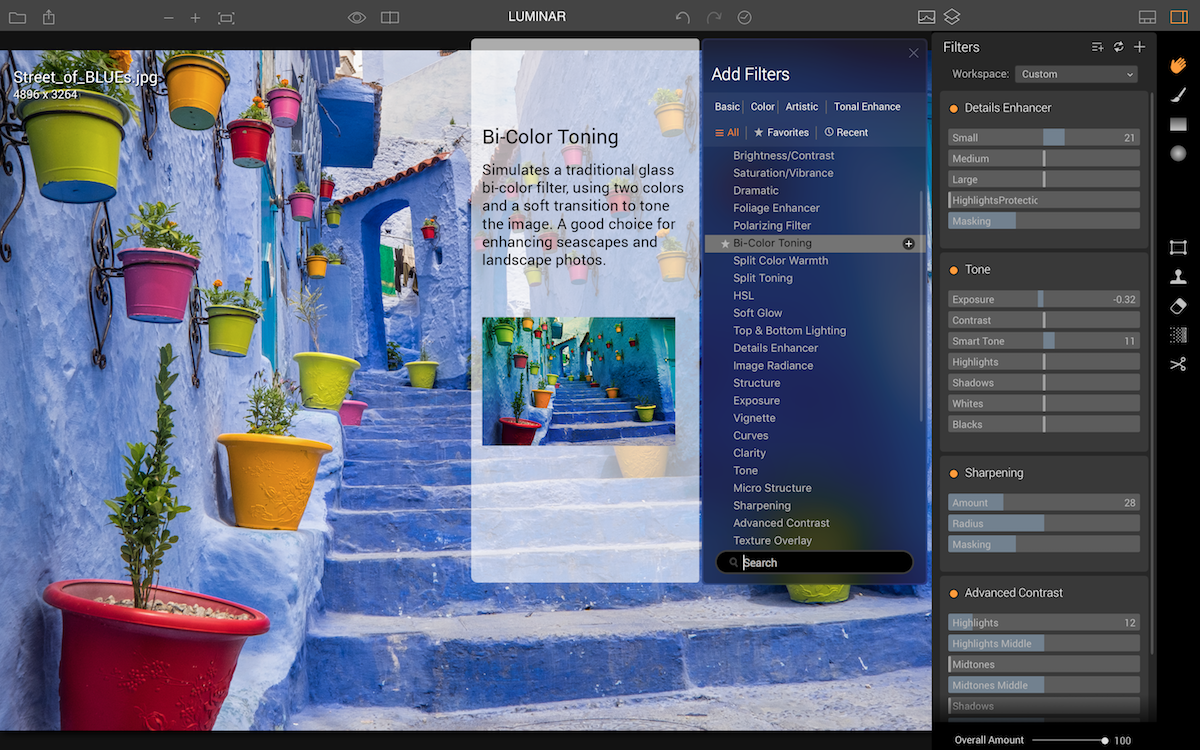Click the undo arrow icon
The width and height of the screenshot is (1200, 750).
coord(683,18)
